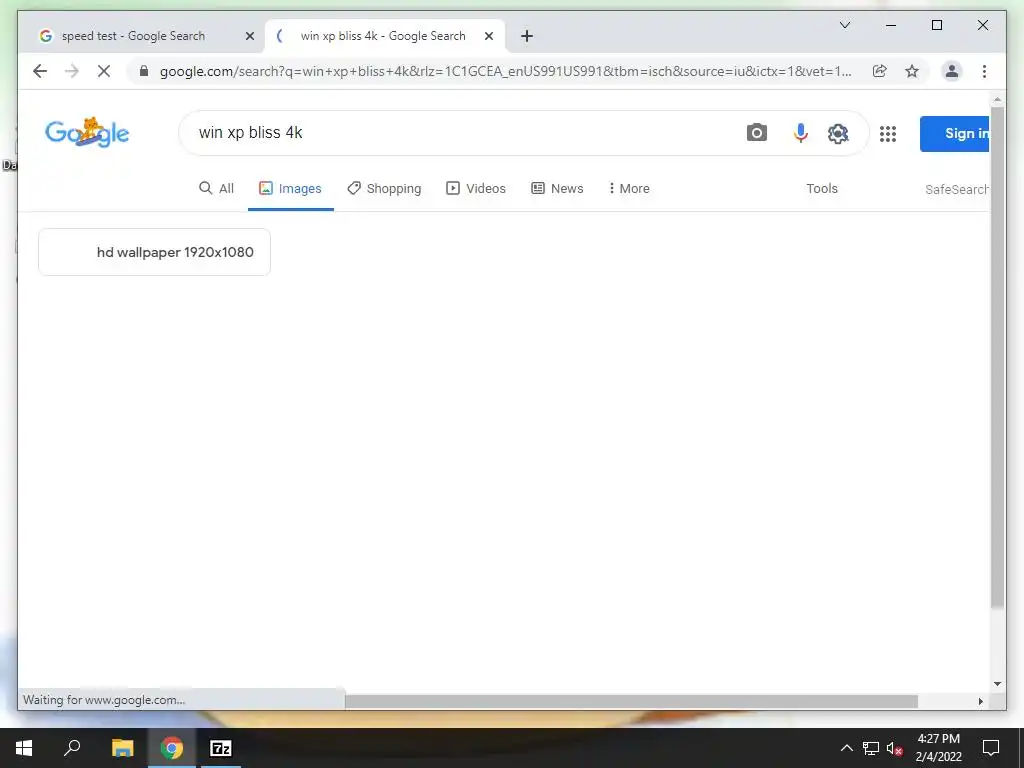This screenshot has height=768, width=1024.
Task: Open Chrome's three-dot menu
Action: coord(984,71)
